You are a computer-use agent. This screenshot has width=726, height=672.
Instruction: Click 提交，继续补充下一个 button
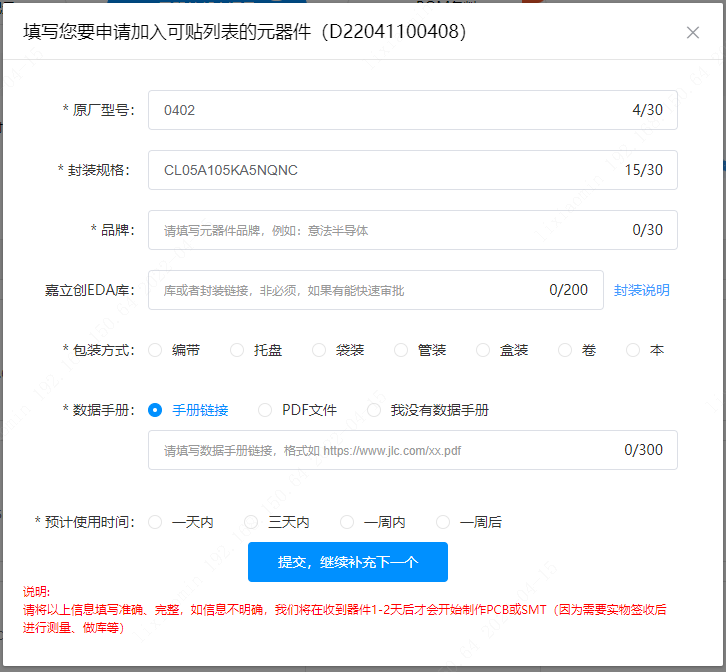[347, 562]
